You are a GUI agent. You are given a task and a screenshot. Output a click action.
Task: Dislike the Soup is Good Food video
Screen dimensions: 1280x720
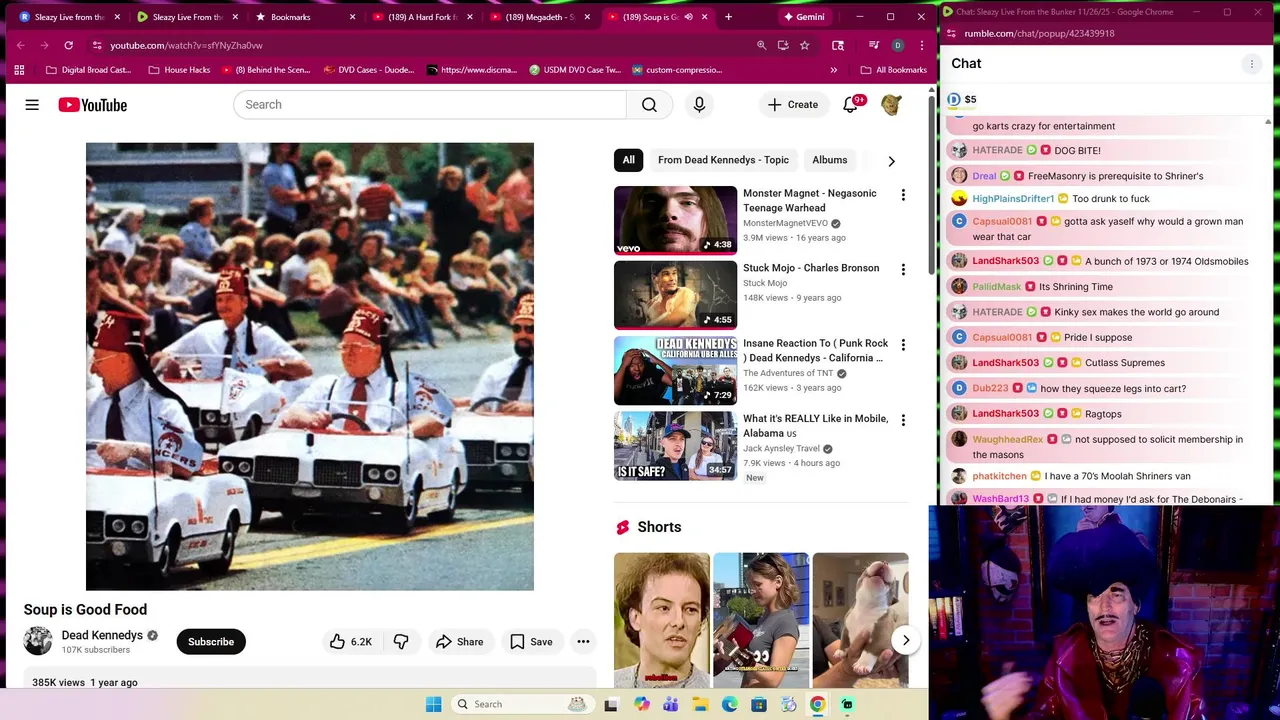[x=401, y=642]
